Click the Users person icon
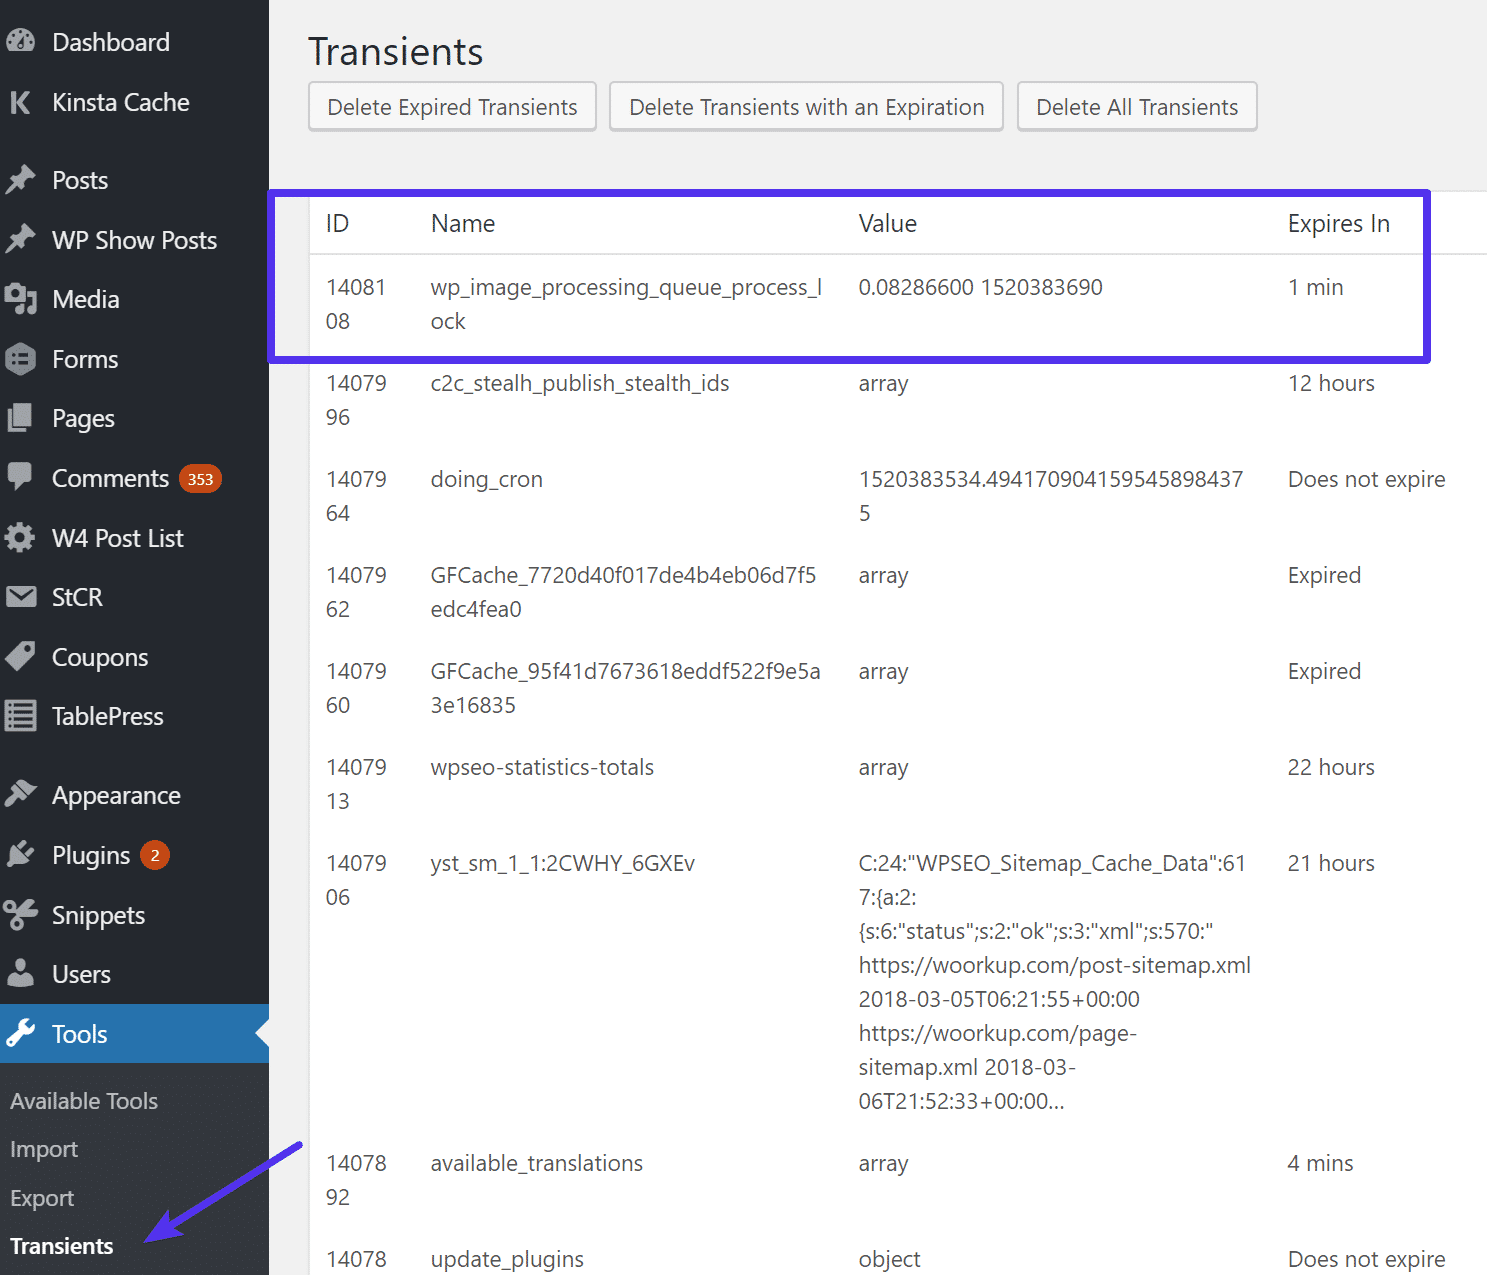This screenshot has width=1487, height=1275. pyautogui.click(x=20, y=974)
